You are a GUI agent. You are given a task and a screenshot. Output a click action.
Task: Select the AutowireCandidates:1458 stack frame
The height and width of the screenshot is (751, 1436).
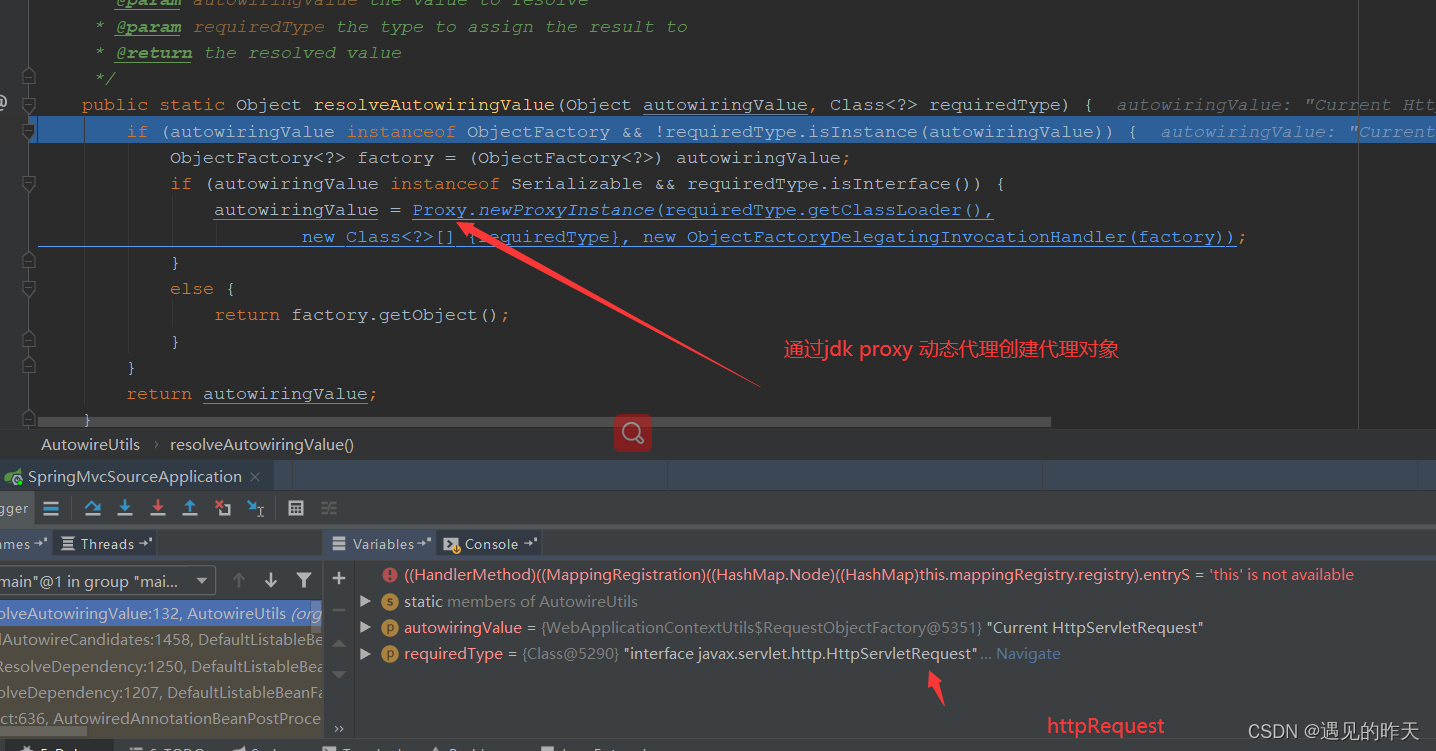click(x=161, y=639)
